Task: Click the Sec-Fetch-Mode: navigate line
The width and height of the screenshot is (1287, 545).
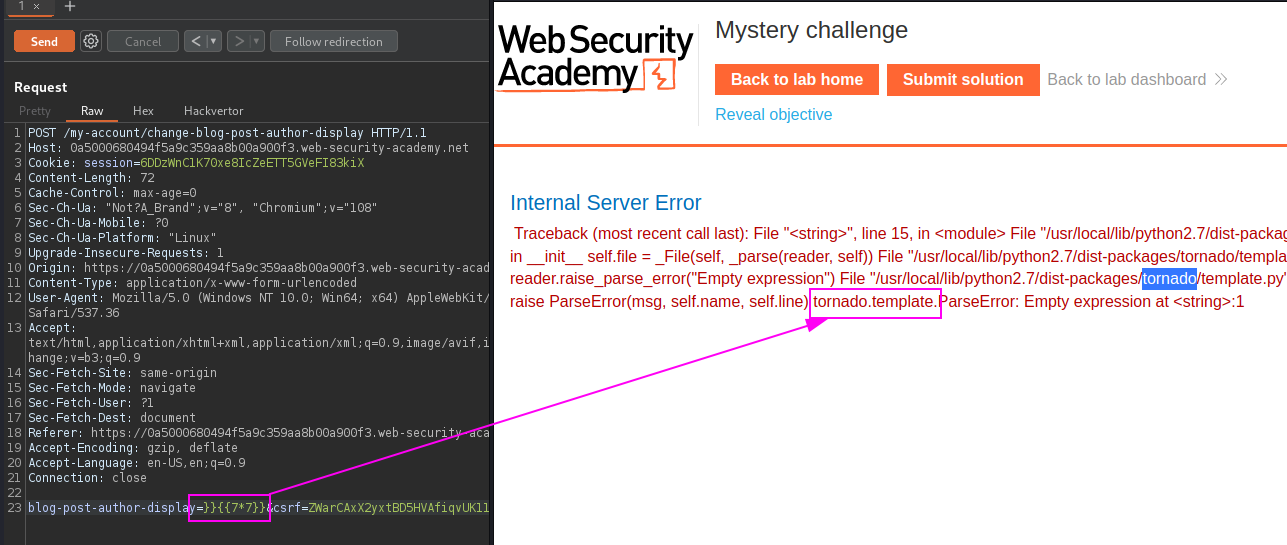Action: point(112,388)
